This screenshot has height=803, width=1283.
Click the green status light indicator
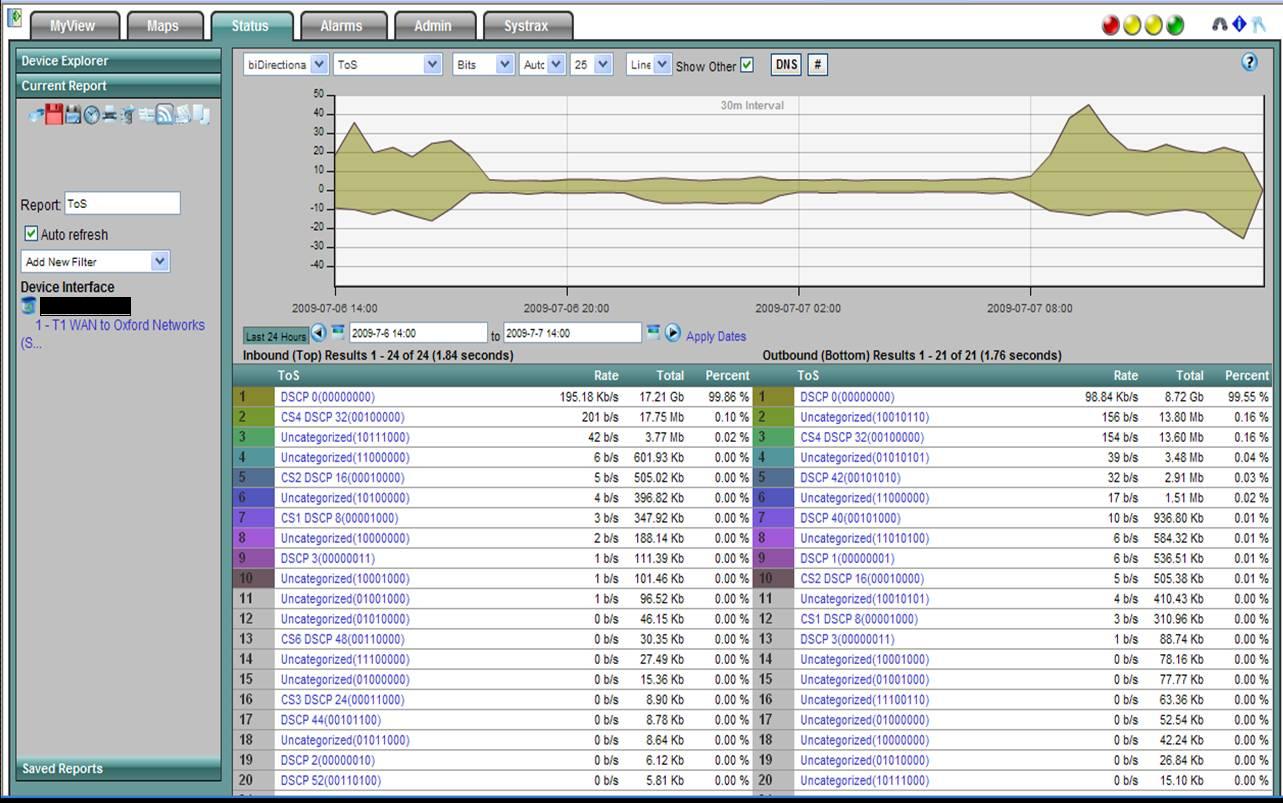(x=1175, y=25)
